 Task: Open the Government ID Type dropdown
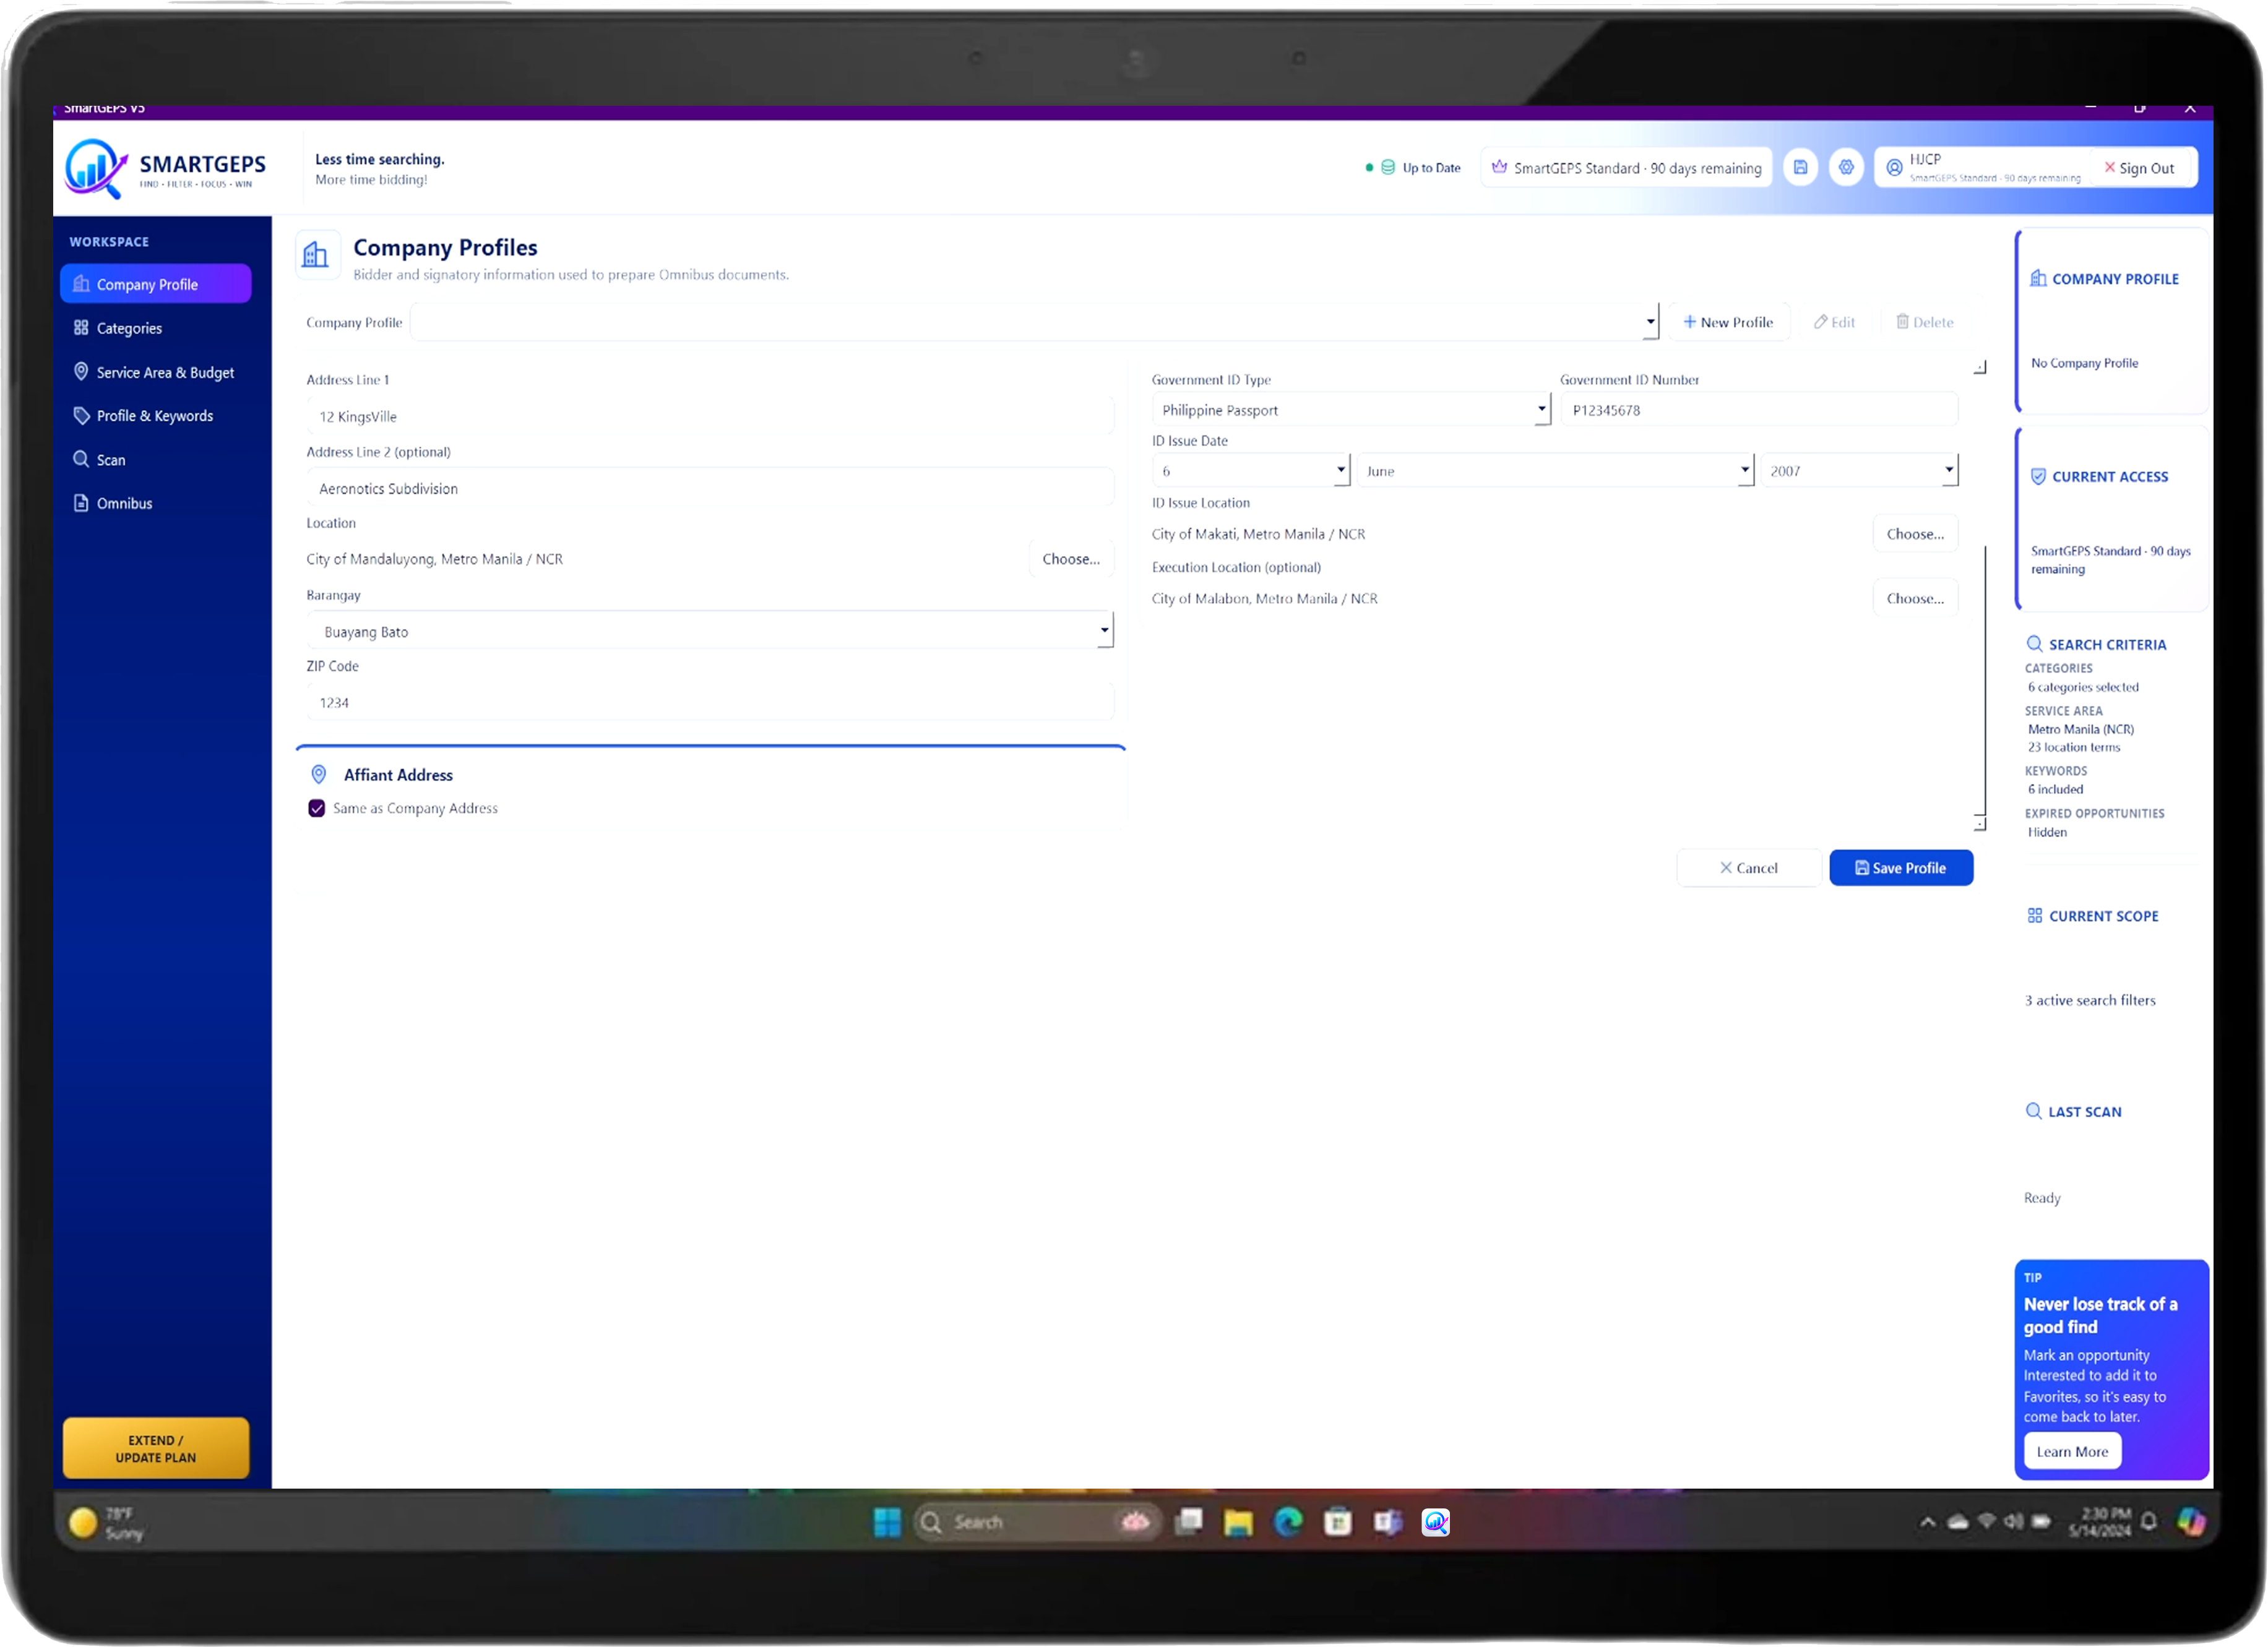click(1351, 410)
